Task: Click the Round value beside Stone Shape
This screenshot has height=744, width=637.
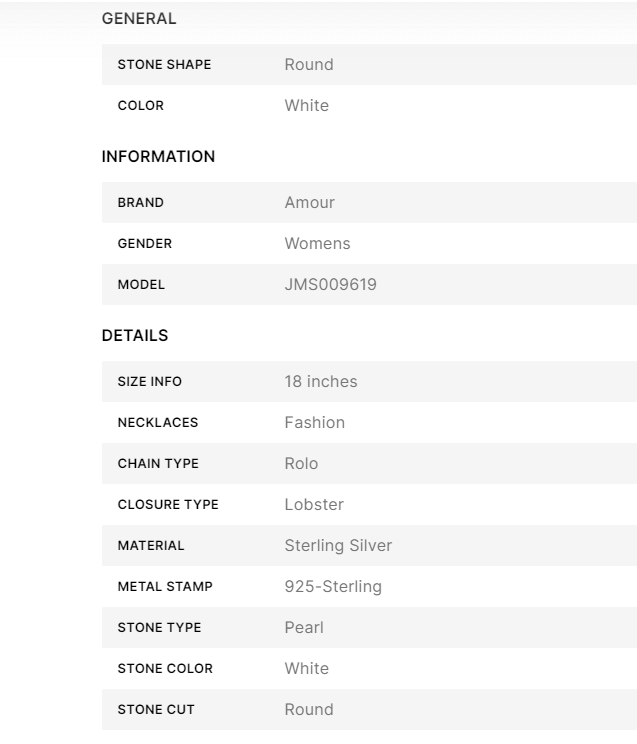Action: pyautogui.click(x=308, y=65)
